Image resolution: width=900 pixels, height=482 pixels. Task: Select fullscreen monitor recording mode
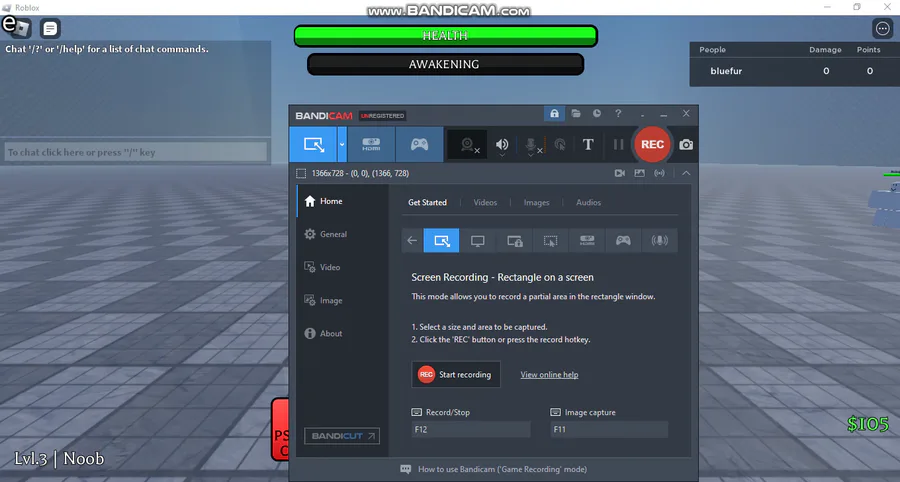click(478, 240)
